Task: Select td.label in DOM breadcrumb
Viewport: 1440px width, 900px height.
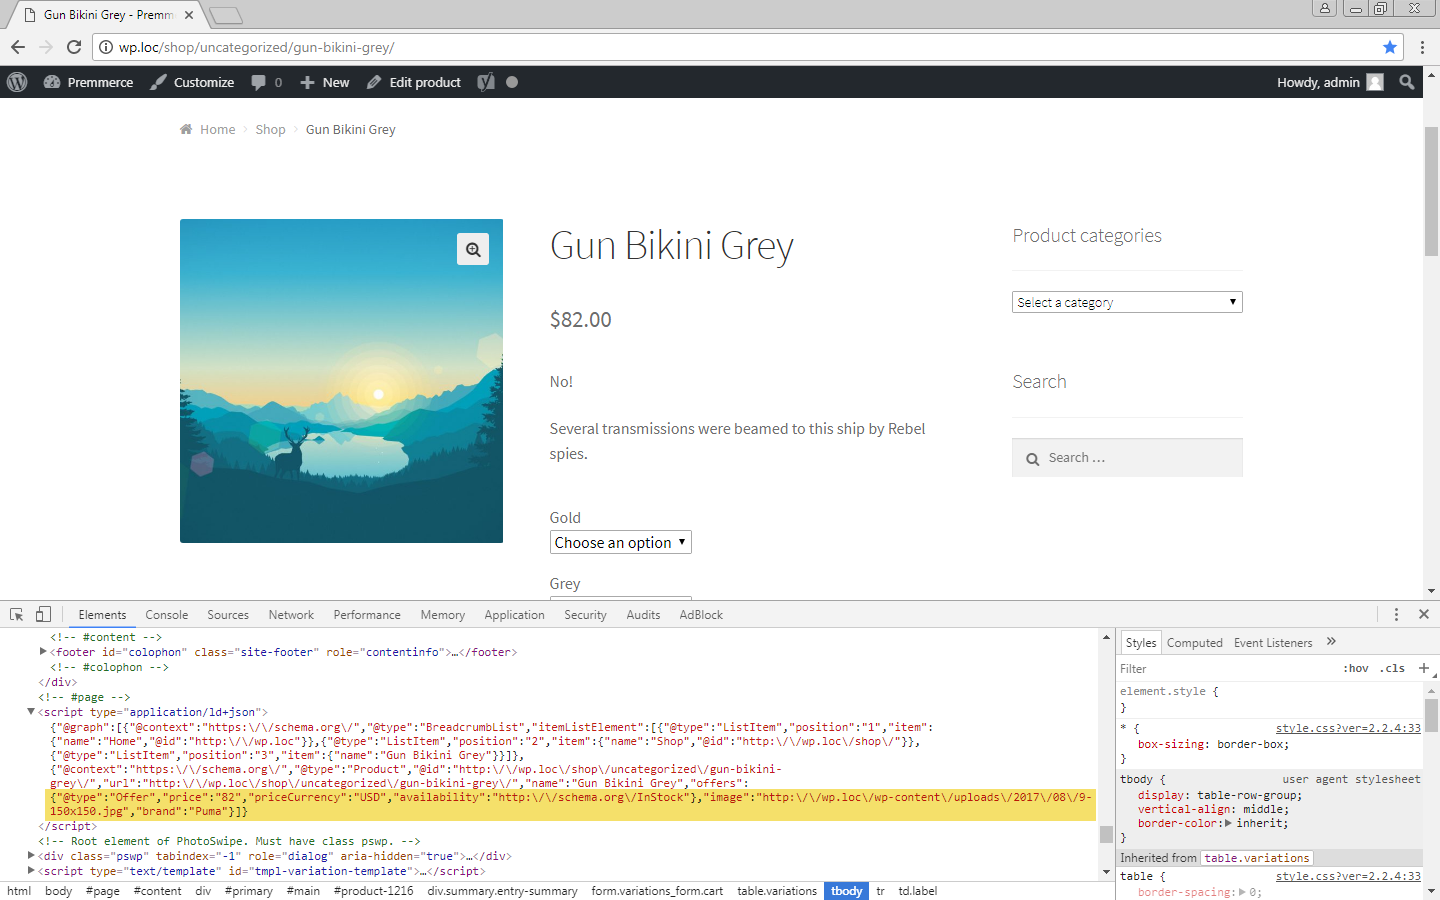Action: pyautogui.click(x=917, y=891)
